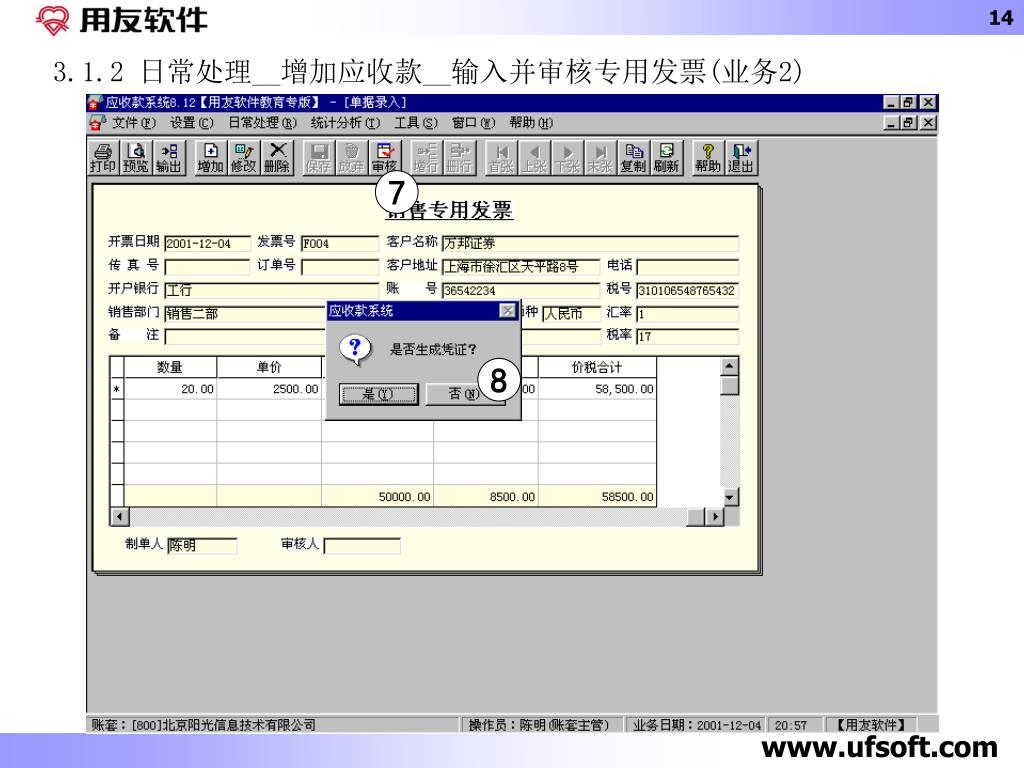Open the Settings (设置) menu
This screenshot has height=768, width=1024.
(191, 123)
